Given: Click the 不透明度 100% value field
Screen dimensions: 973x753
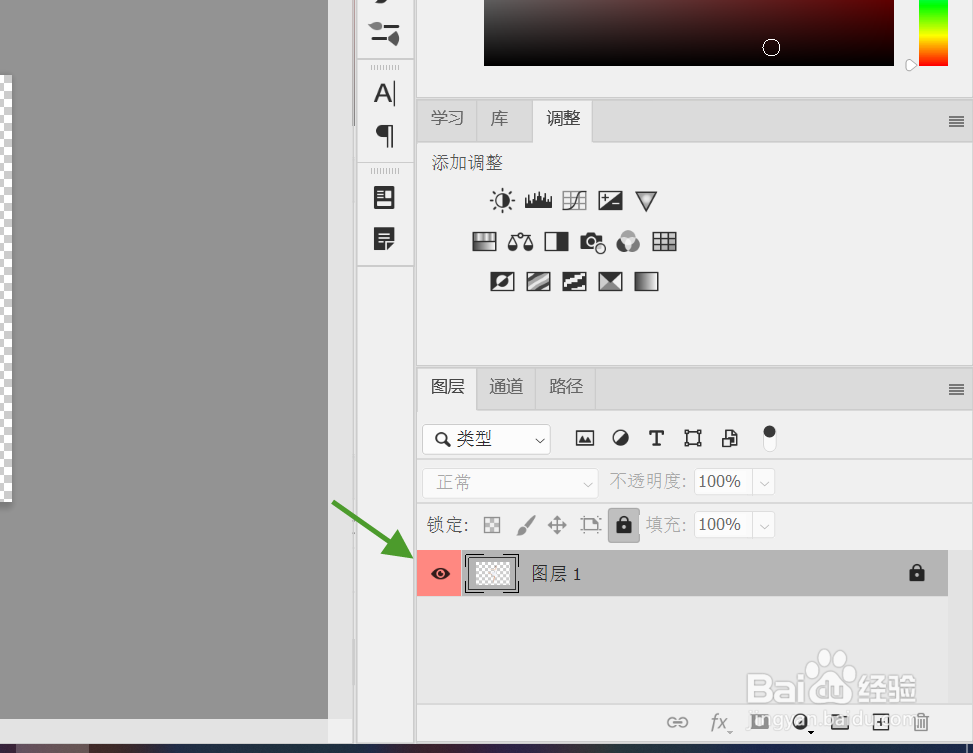Looking at the screenshot, I should pyautogui.click(x=723, y=482).
